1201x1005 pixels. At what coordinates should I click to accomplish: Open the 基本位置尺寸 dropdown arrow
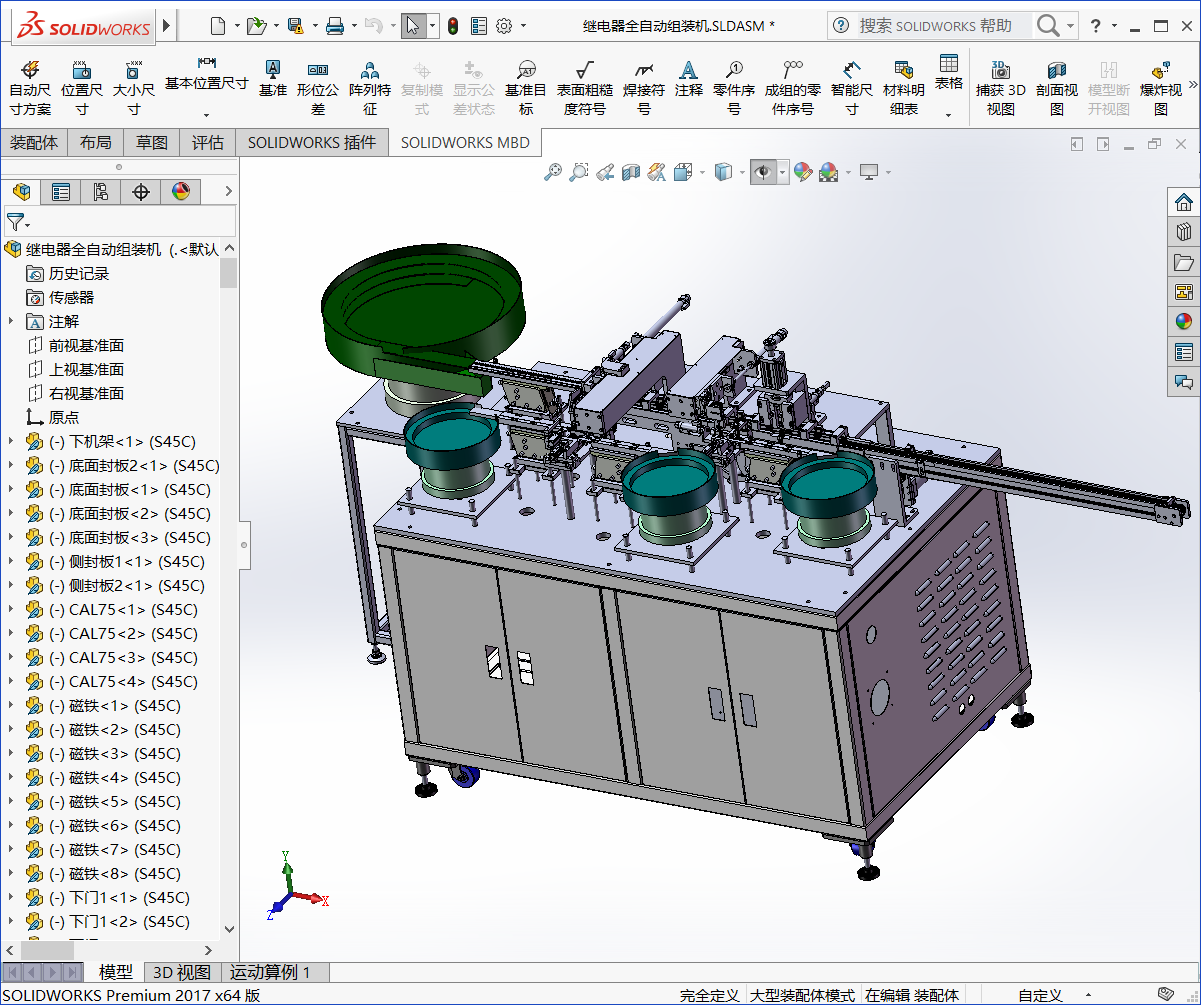pos(206,115)
